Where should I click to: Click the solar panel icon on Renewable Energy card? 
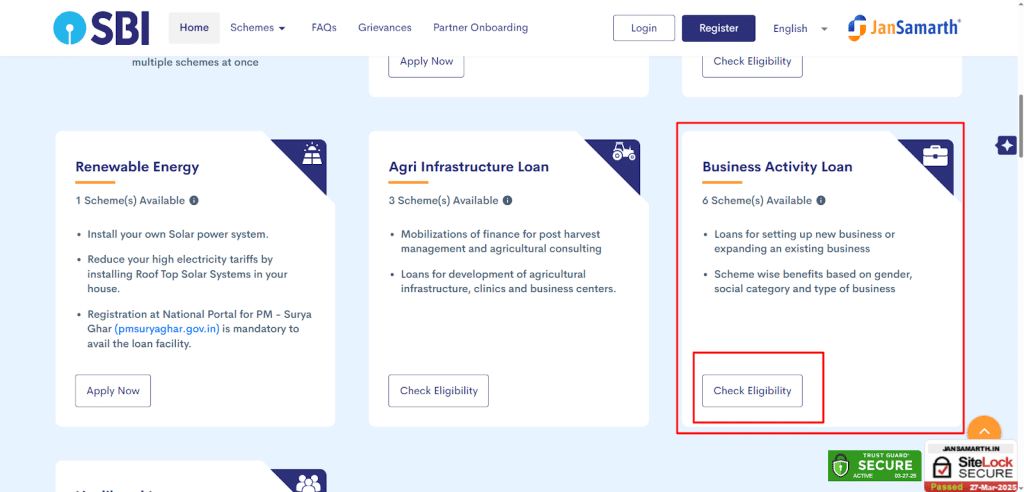click(311, 155)
